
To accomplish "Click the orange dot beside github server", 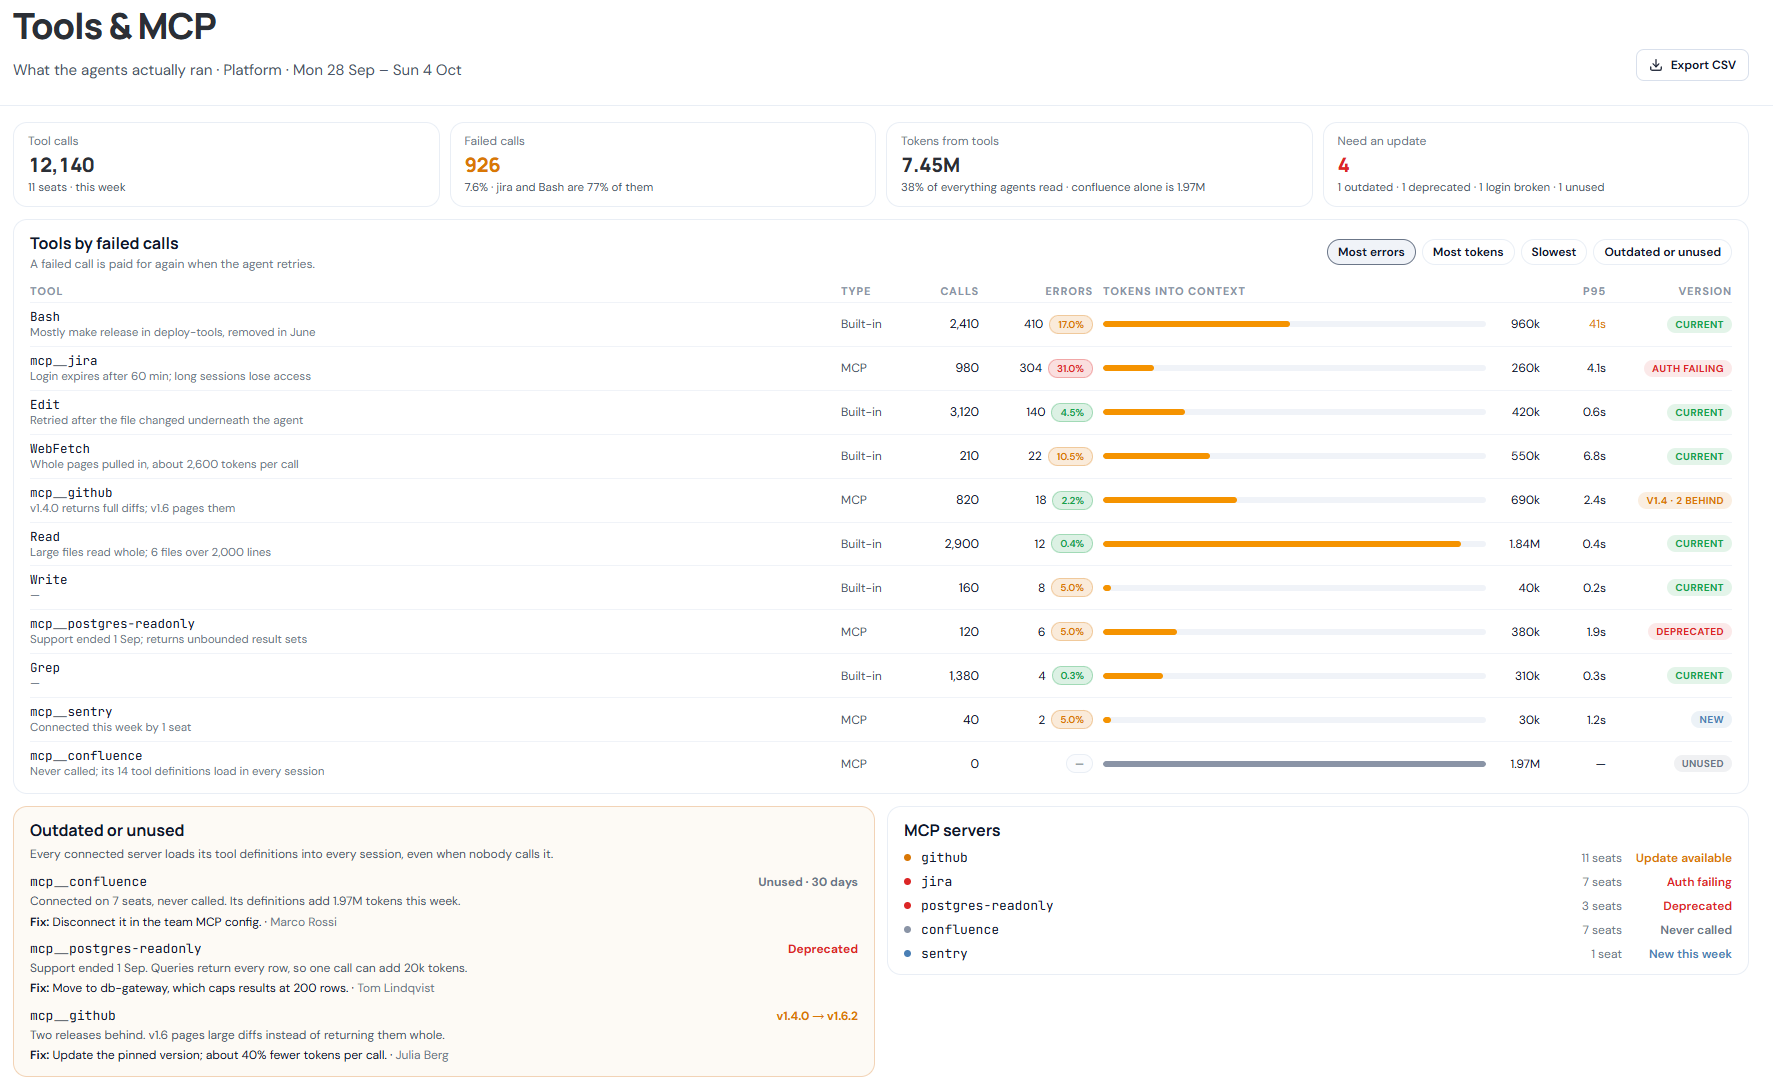I will [x=907, y=858].
